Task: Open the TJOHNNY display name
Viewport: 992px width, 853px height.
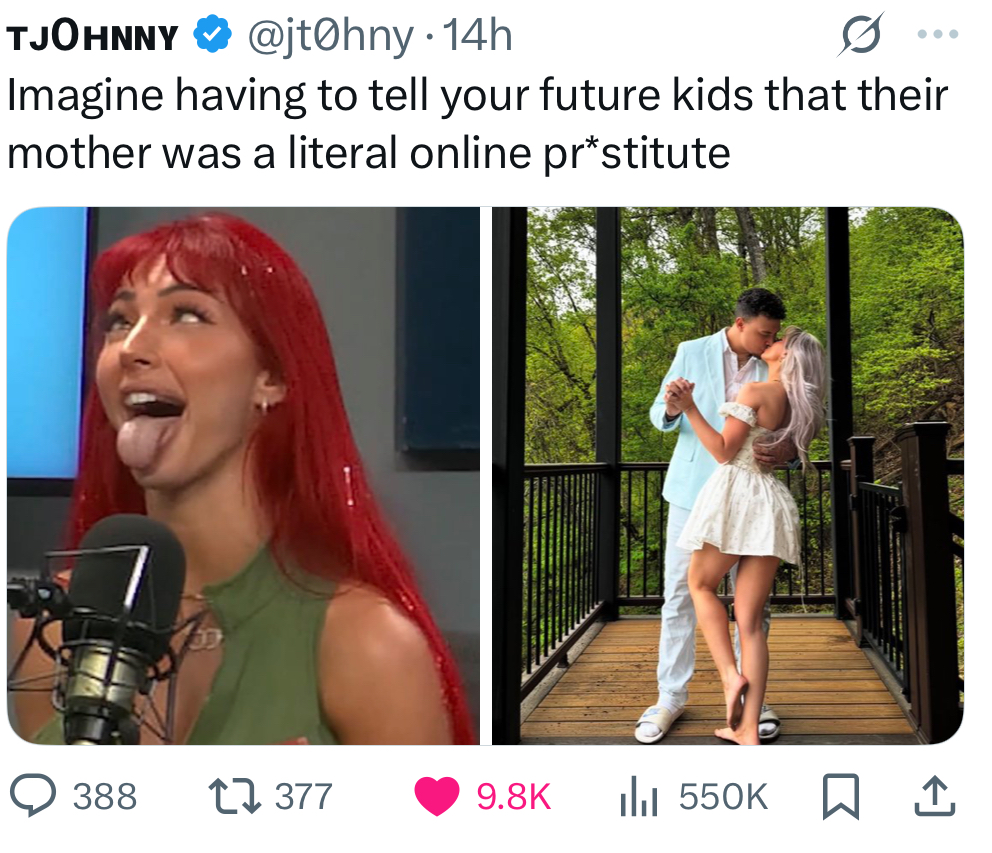Action: click(x=93, y=36)
